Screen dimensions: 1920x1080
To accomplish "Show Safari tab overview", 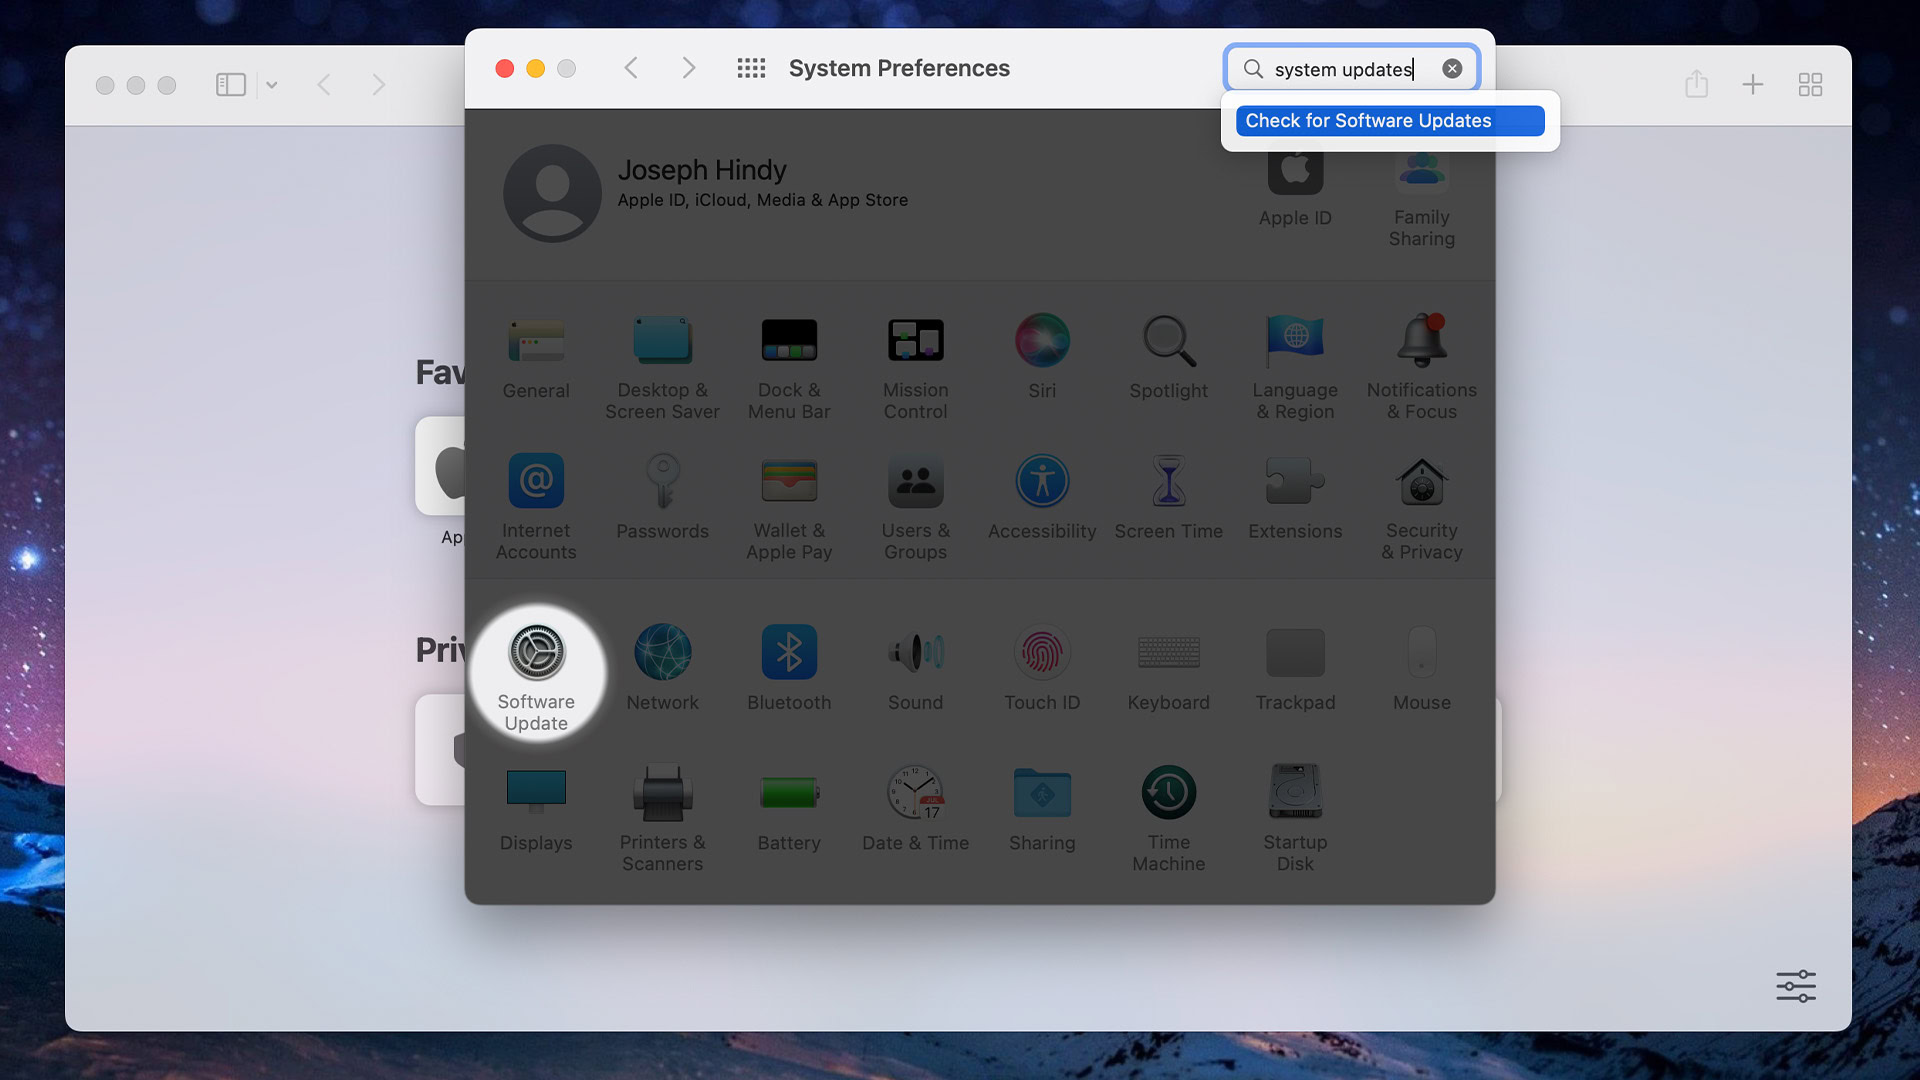I will pos(1810,85).
